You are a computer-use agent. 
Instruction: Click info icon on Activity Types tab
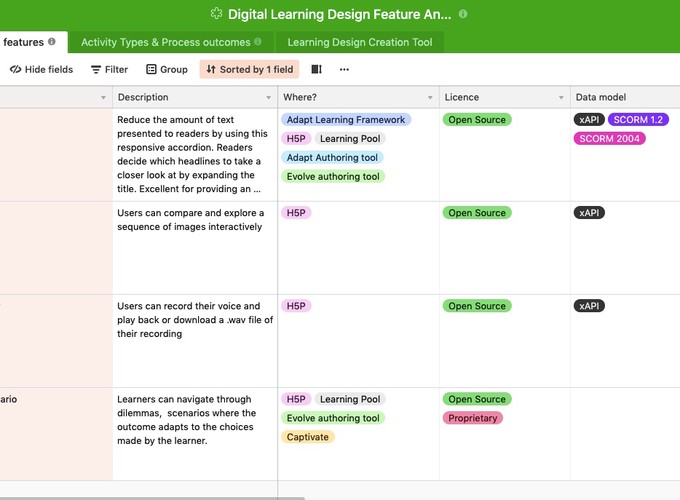pyautogui.click(x=258, y=42)
